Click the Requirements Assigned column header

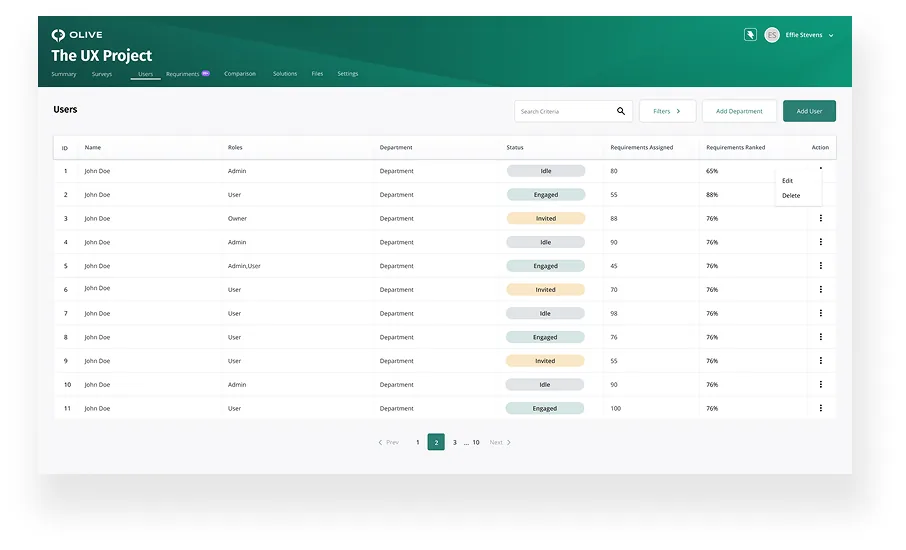(641, 147)
